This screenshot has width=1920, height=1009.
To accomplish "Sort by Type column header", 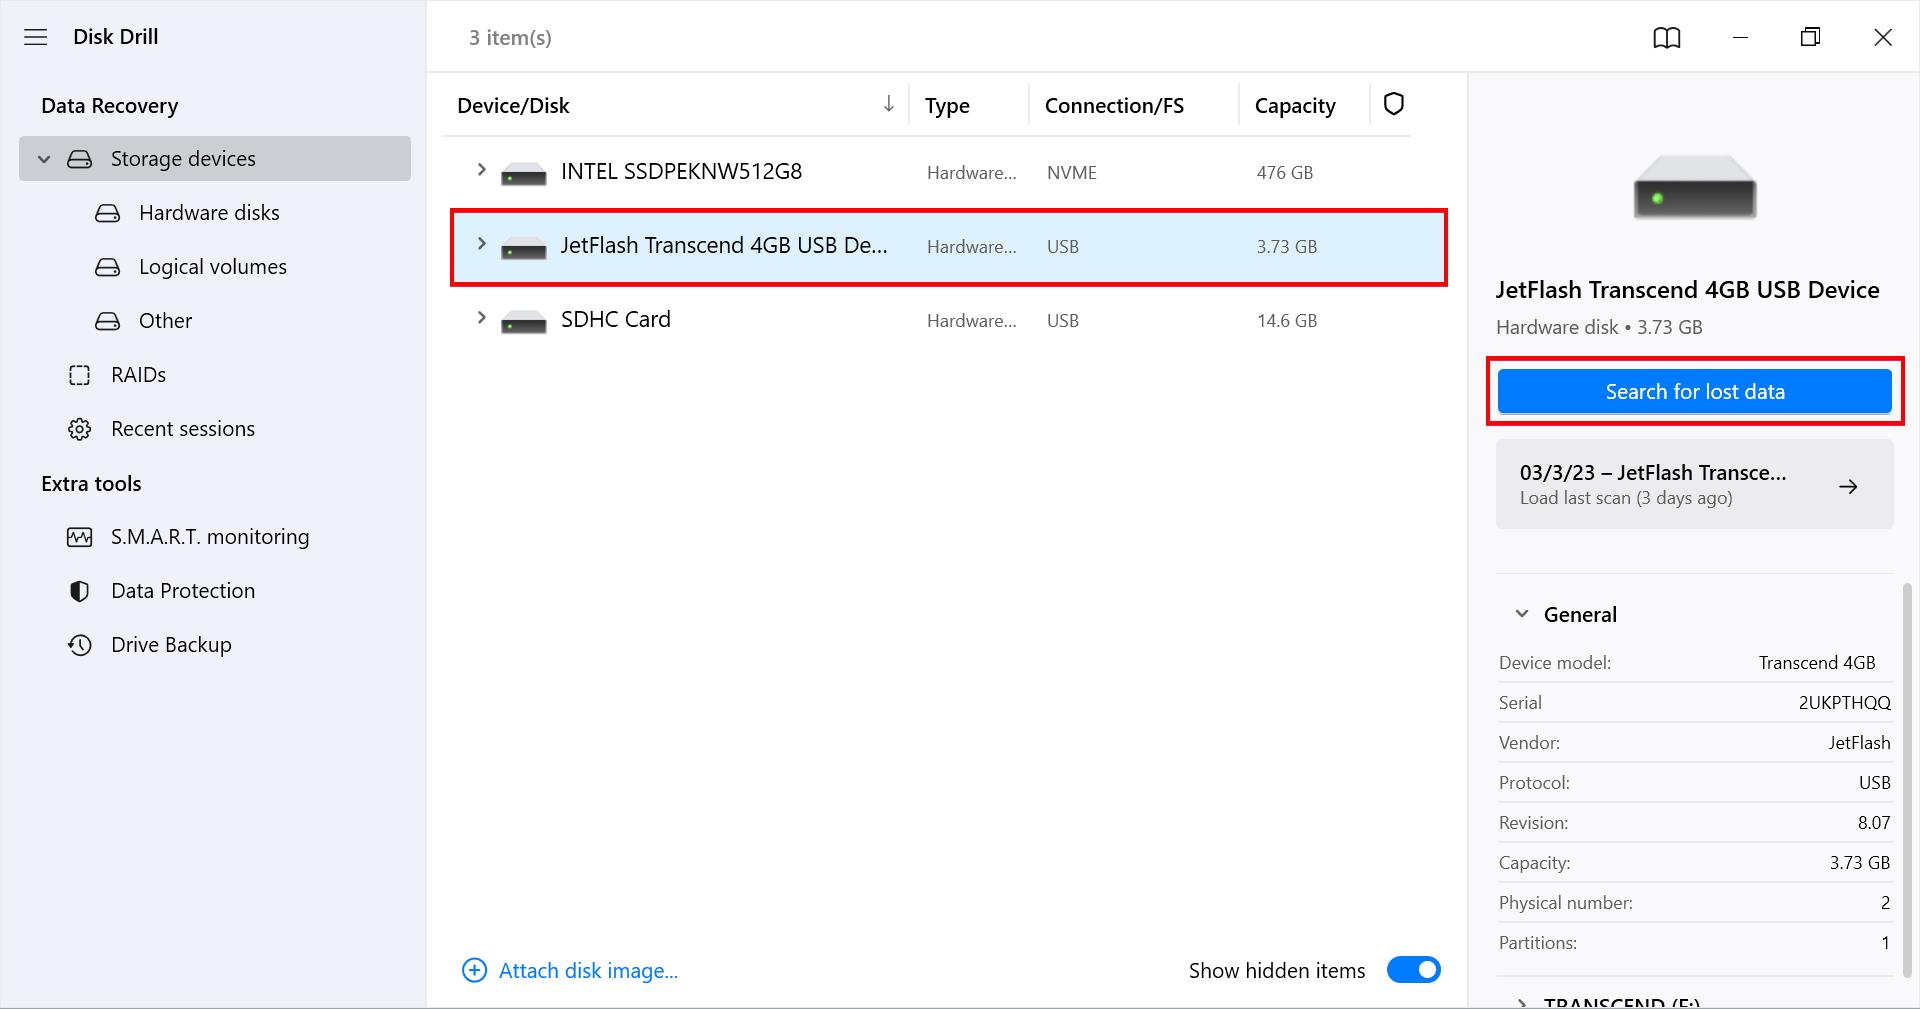I will click(947, 106).
